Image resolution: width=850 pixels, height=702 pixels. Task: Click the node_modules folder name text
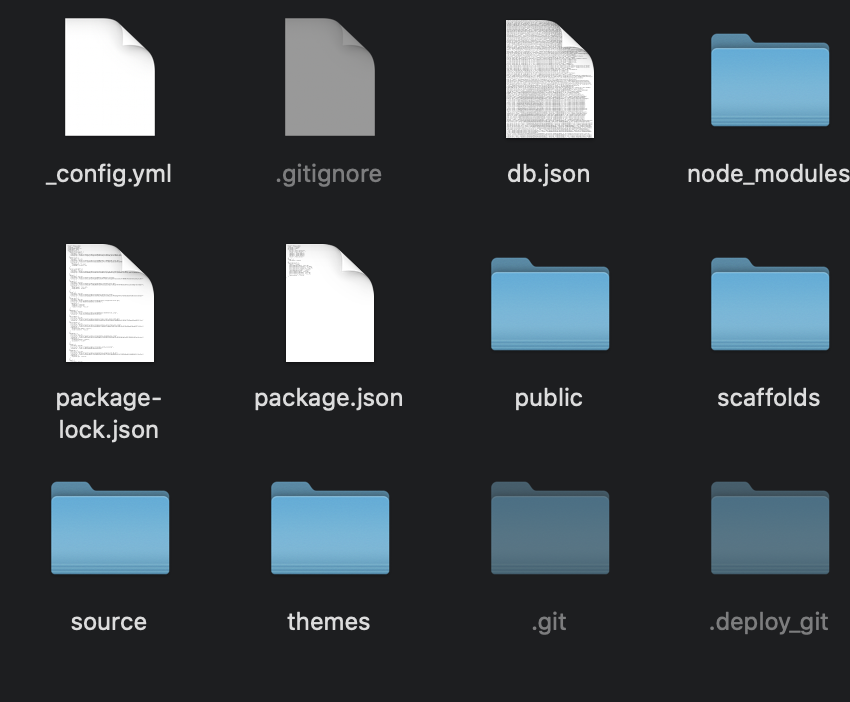[767, 174]
